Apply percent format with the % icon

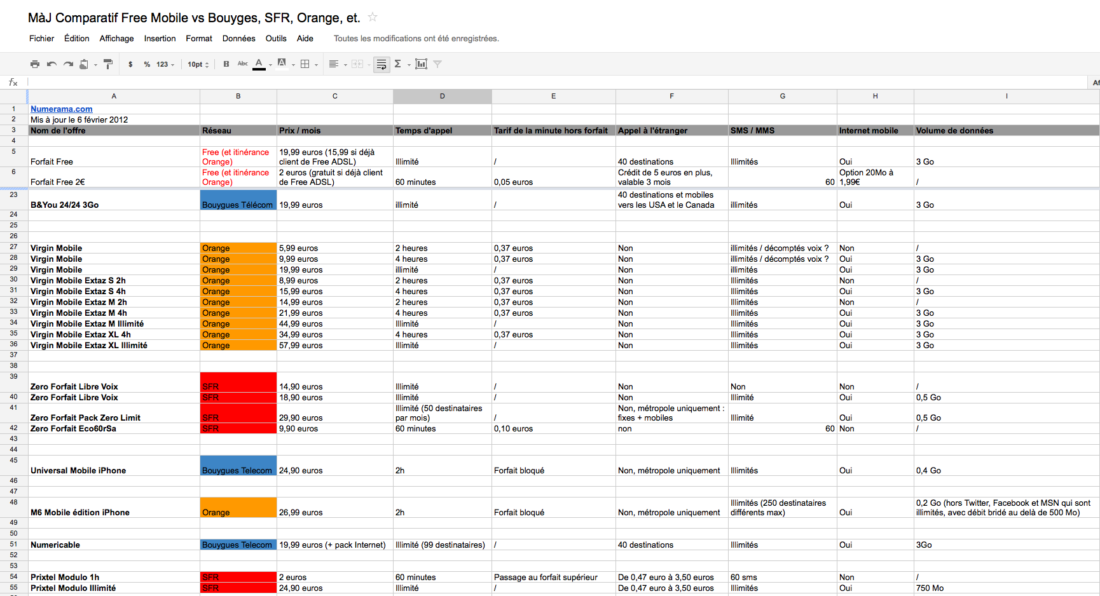(x=147, y=64)
